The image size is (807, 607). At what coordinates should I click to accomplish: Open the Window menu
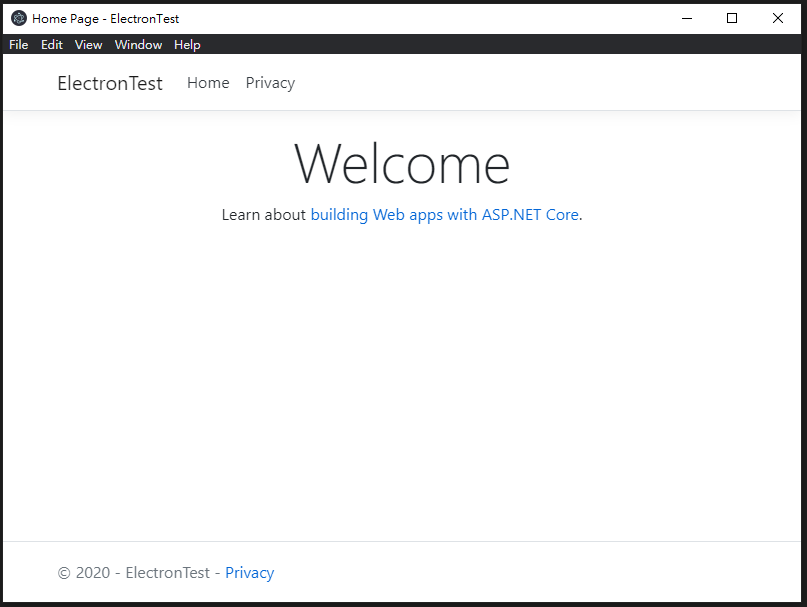pos(138,45)
